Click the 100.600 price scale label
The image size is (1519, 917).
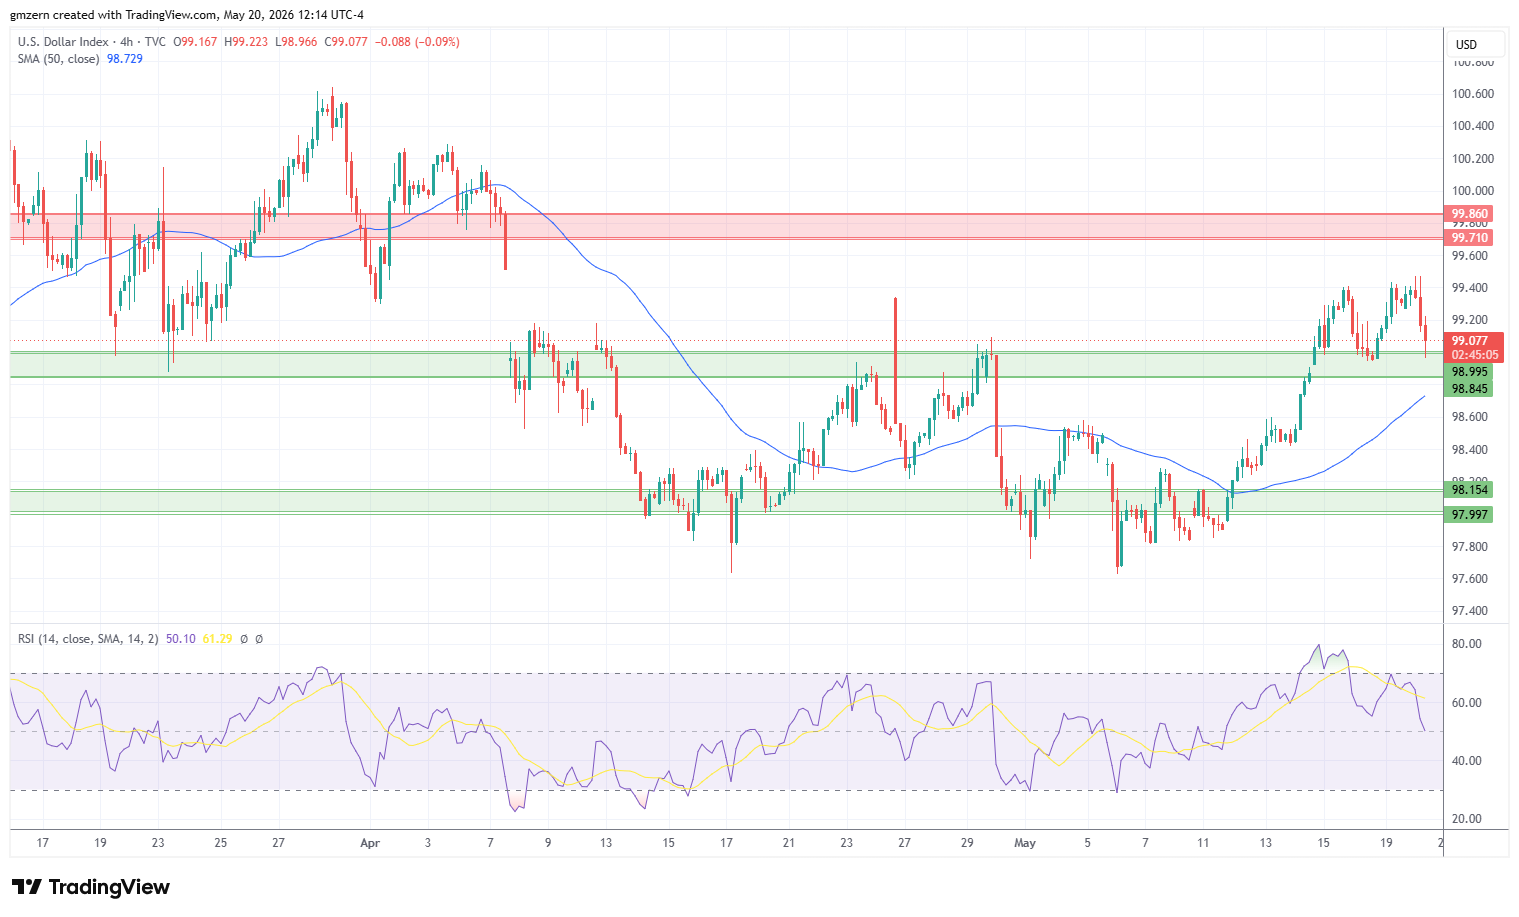click(1473, 94)
